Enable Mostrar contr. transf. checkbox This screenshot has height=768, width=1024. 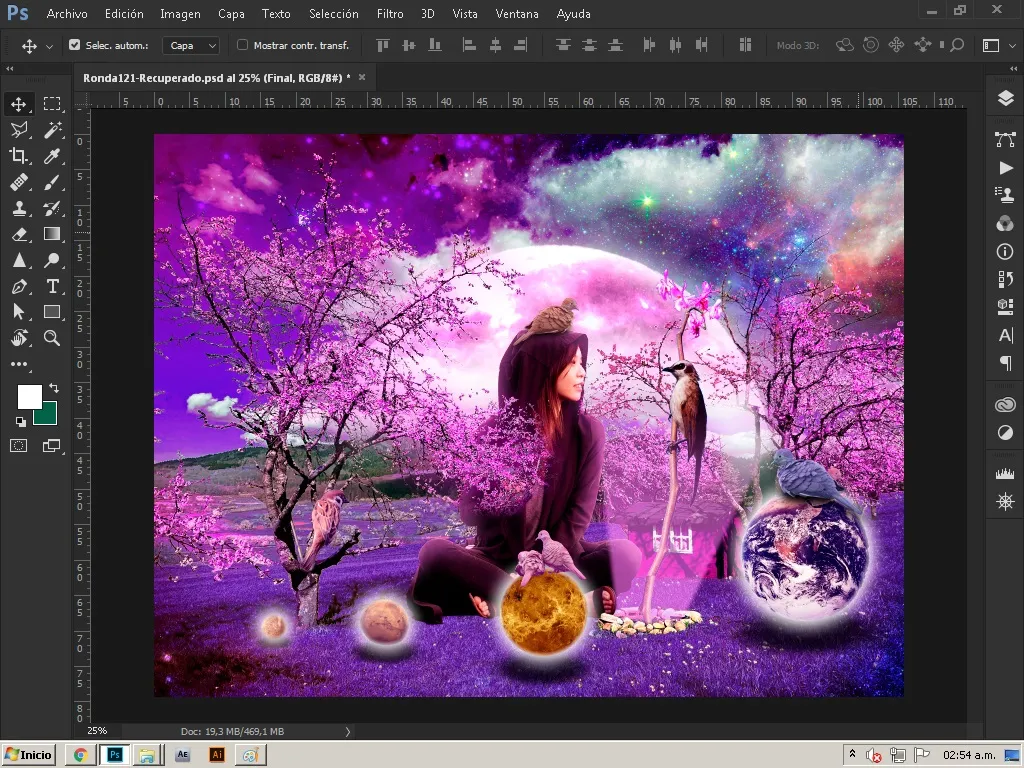[242, 45]
